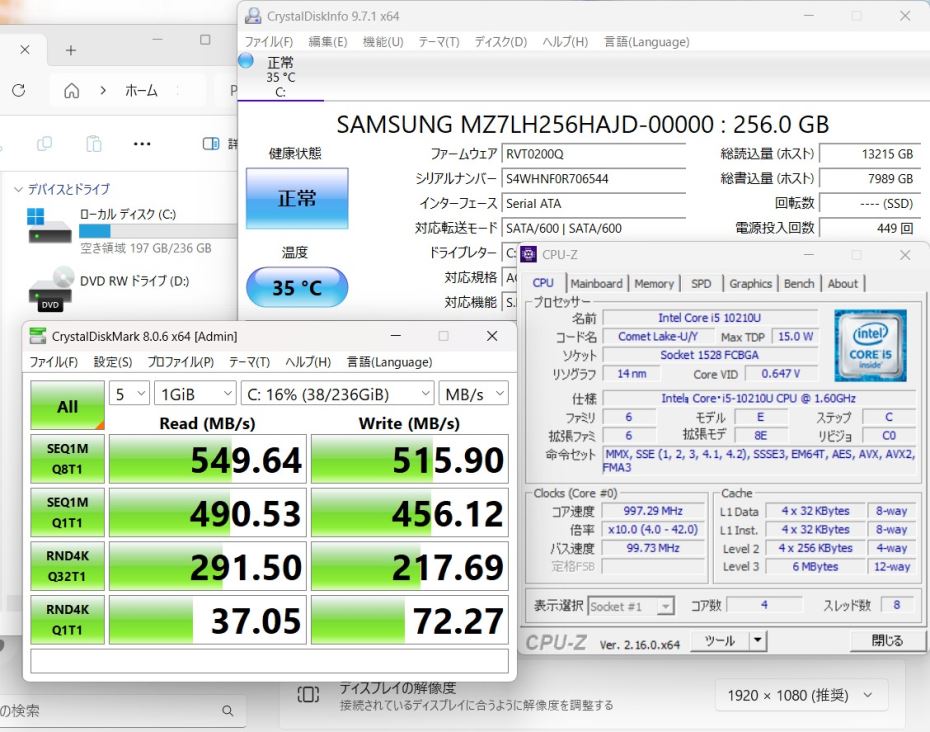Toggle the details pane icon in Explorer
Screen dimensions: 930x732
click(x=211, y=144)
